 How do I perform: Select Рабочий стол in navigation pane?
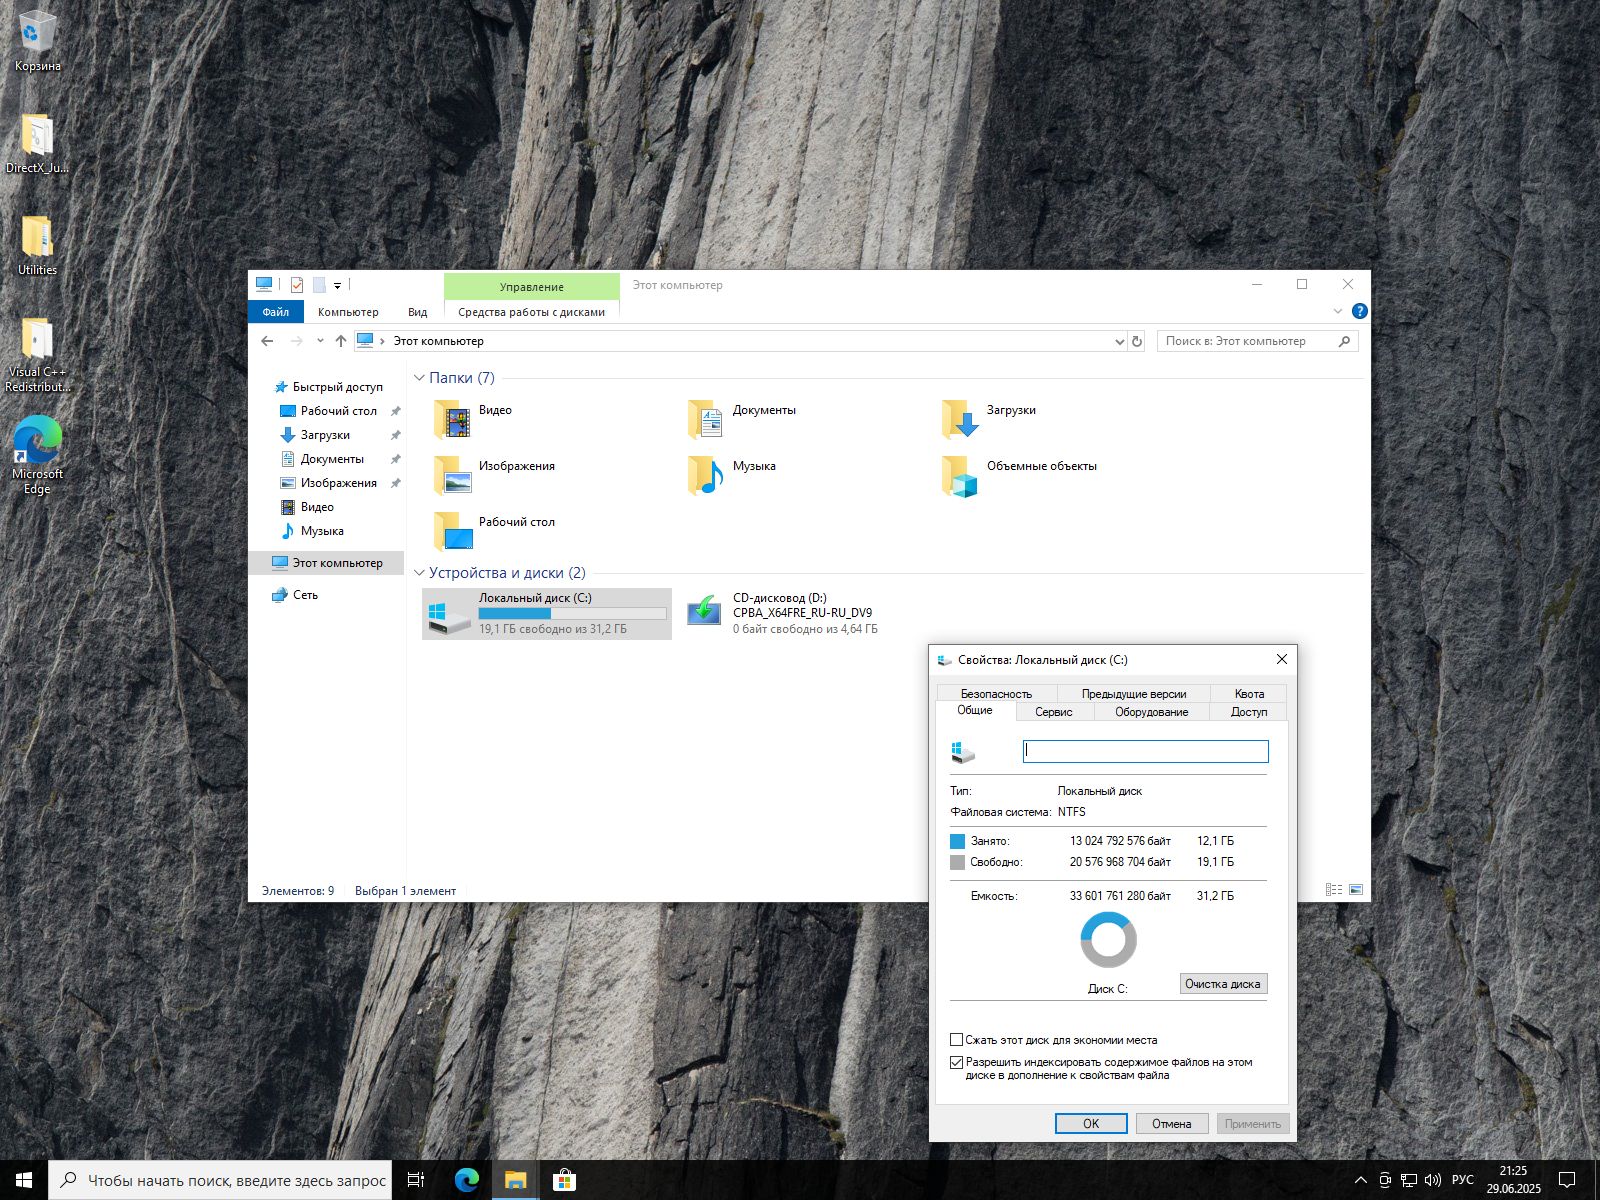click(338, 411)
